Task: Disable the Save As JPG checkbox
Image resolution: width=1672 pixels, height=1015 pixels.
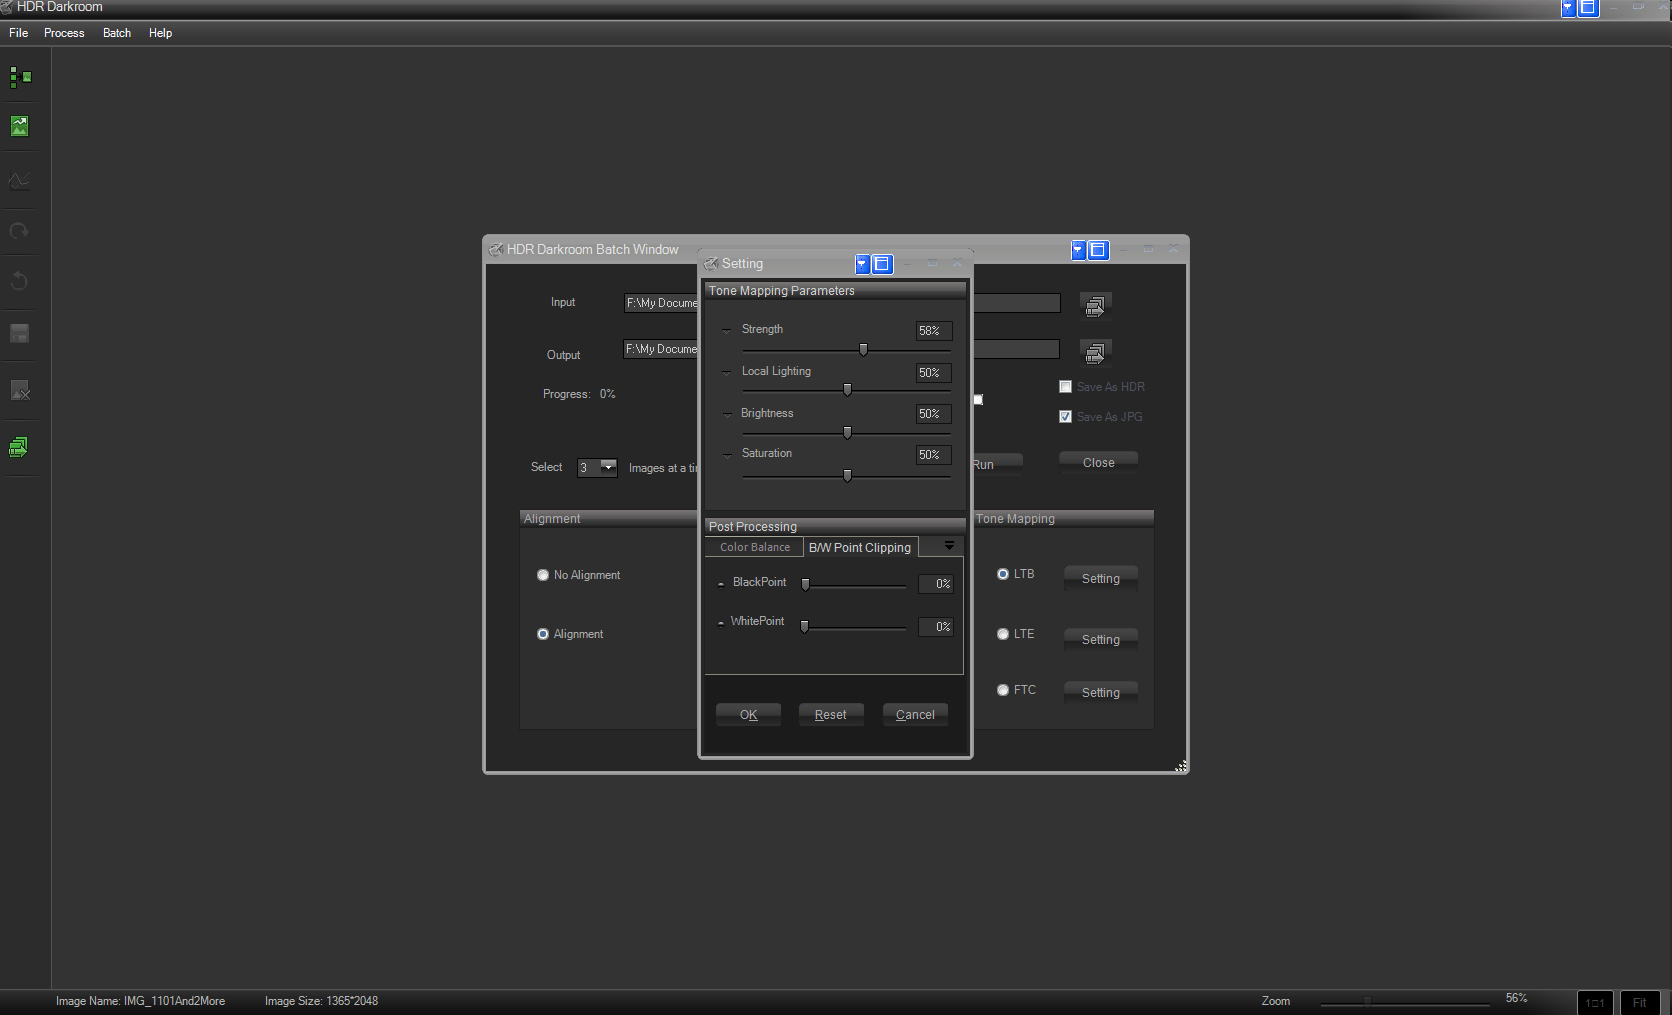Action: (1065, 416)
